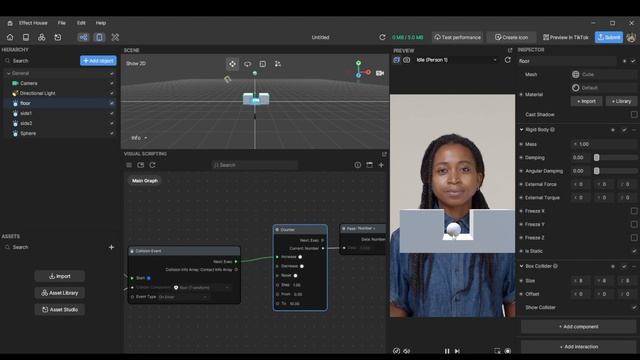Toggle the phone preview panel icon in the toolbar
Screen dimensions: 640x360
(x=99, y=37)
